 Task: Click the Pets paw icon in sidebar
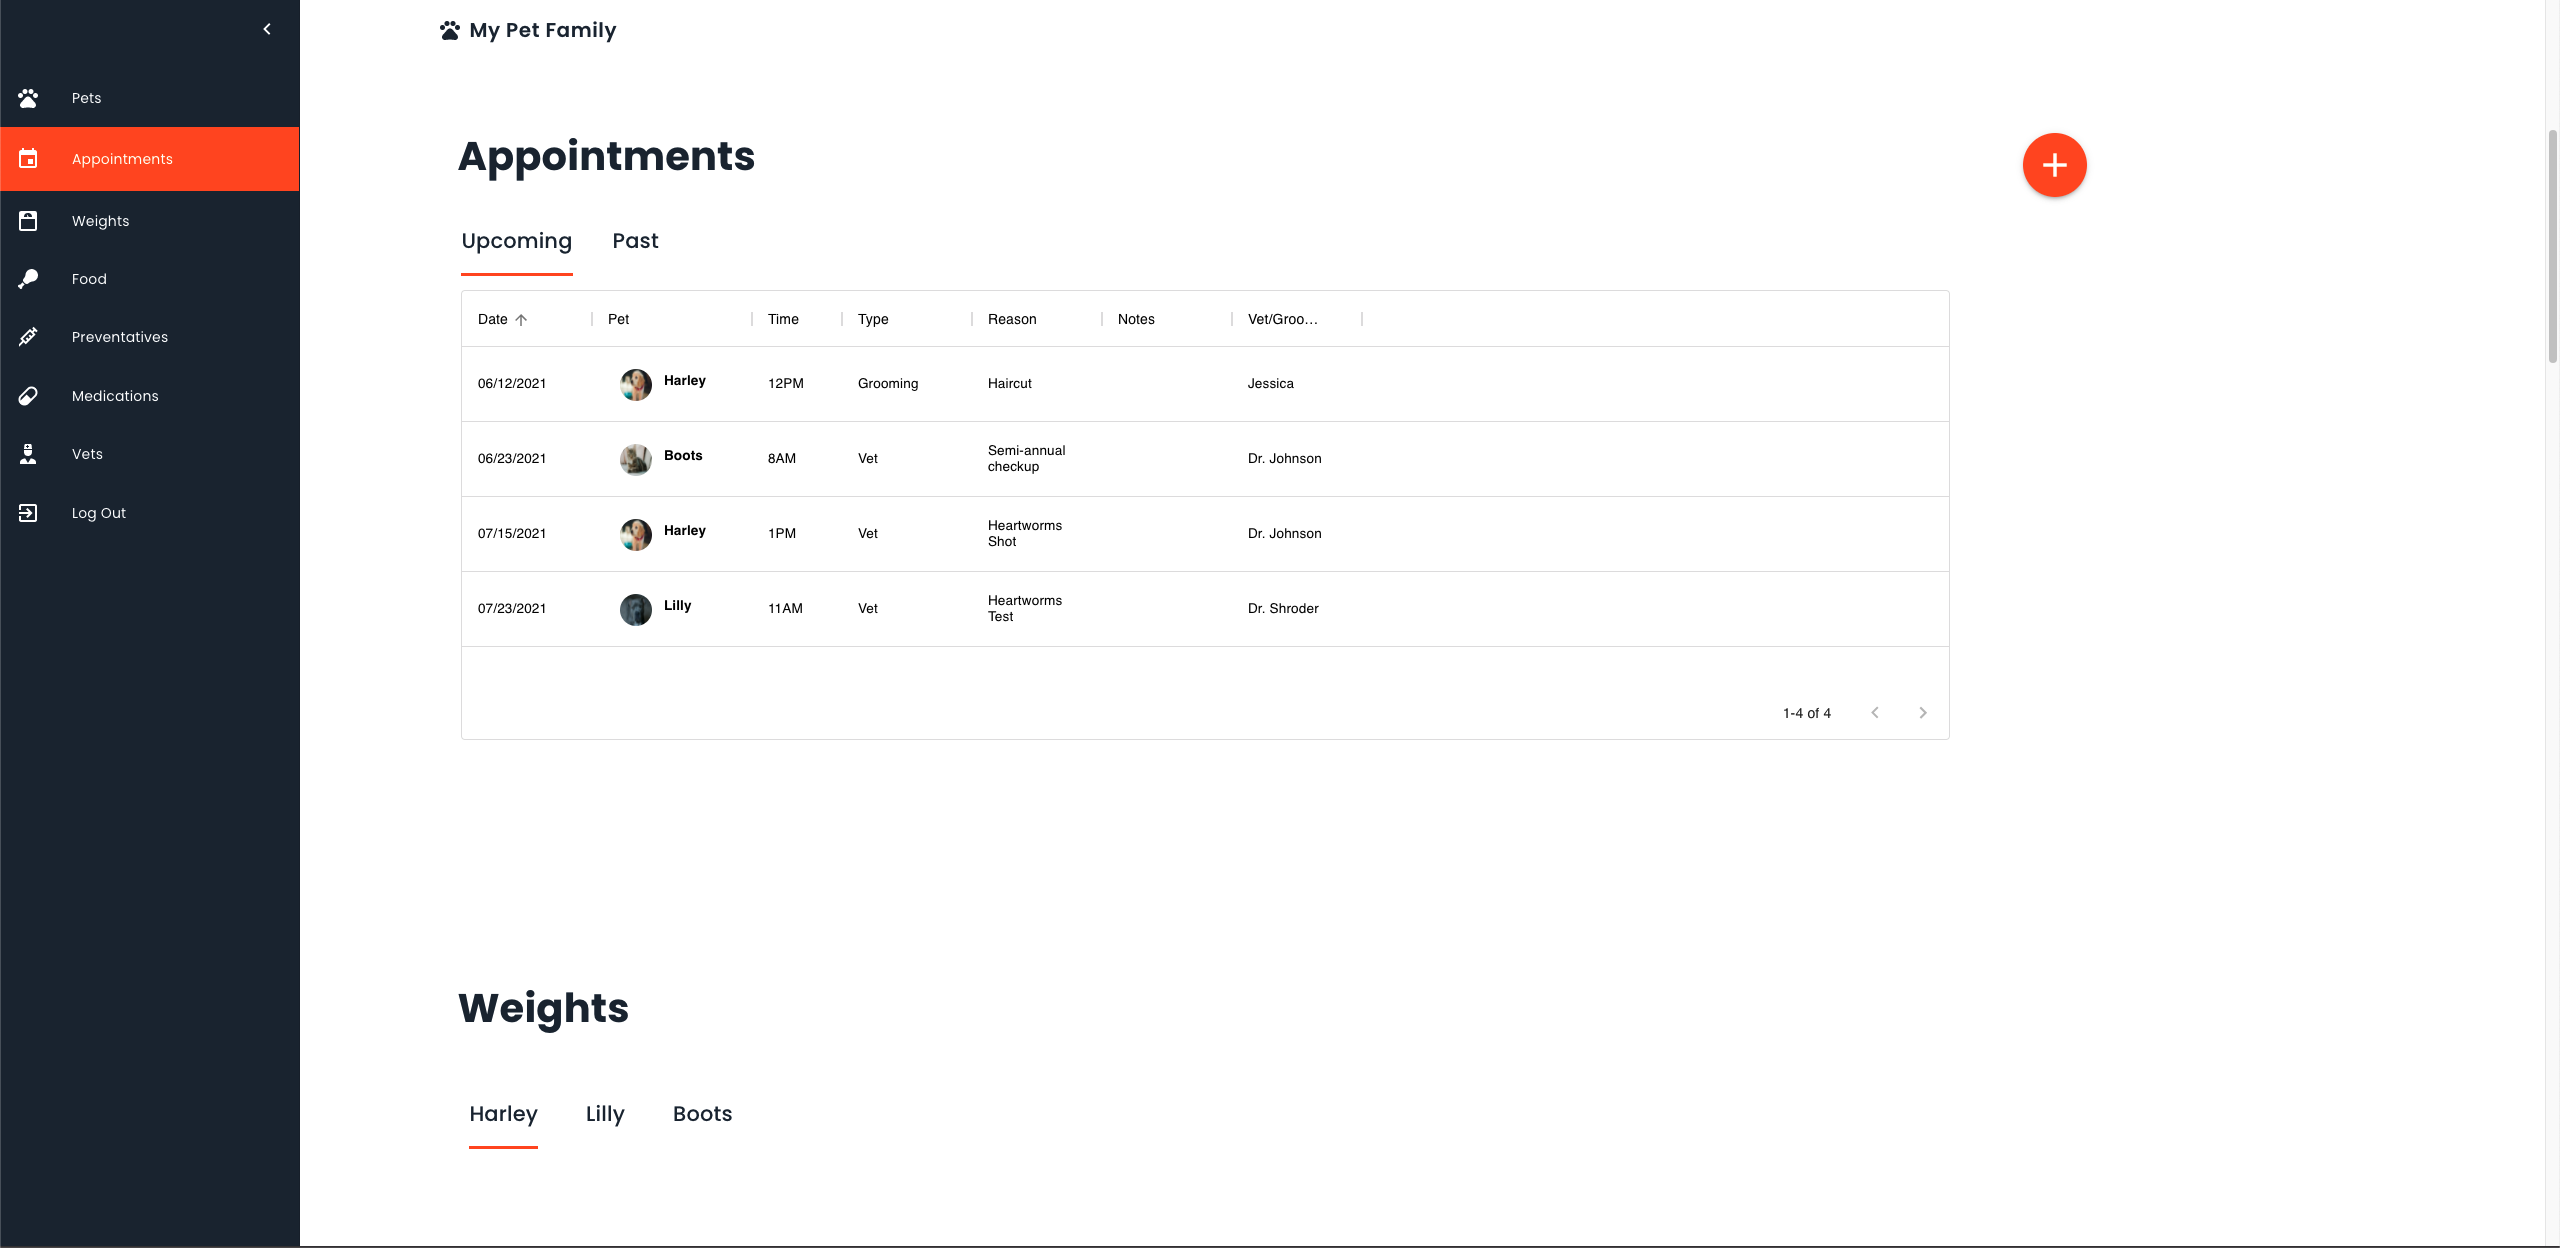coord(28,98)
